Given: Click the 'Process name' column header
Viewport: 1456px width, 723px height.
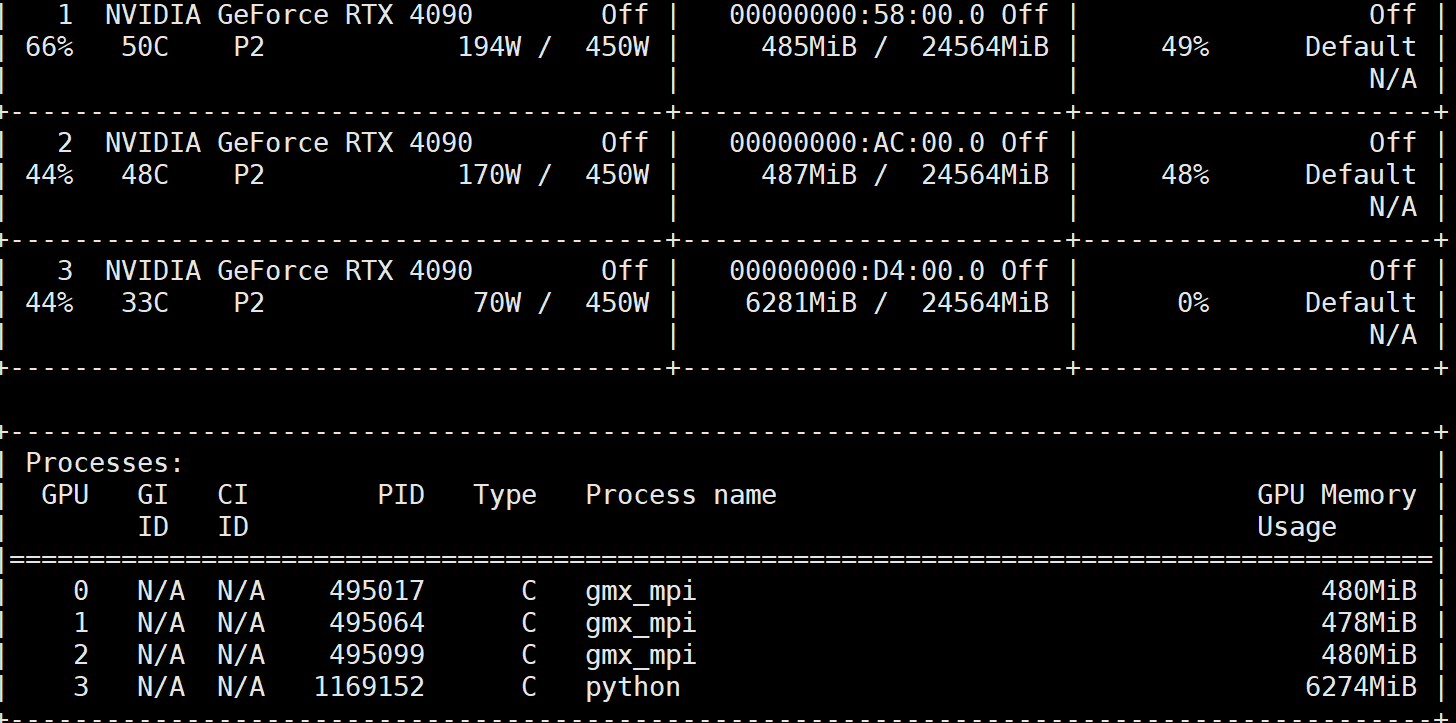Looking at the screenshot, I should (x=681, y=495).
